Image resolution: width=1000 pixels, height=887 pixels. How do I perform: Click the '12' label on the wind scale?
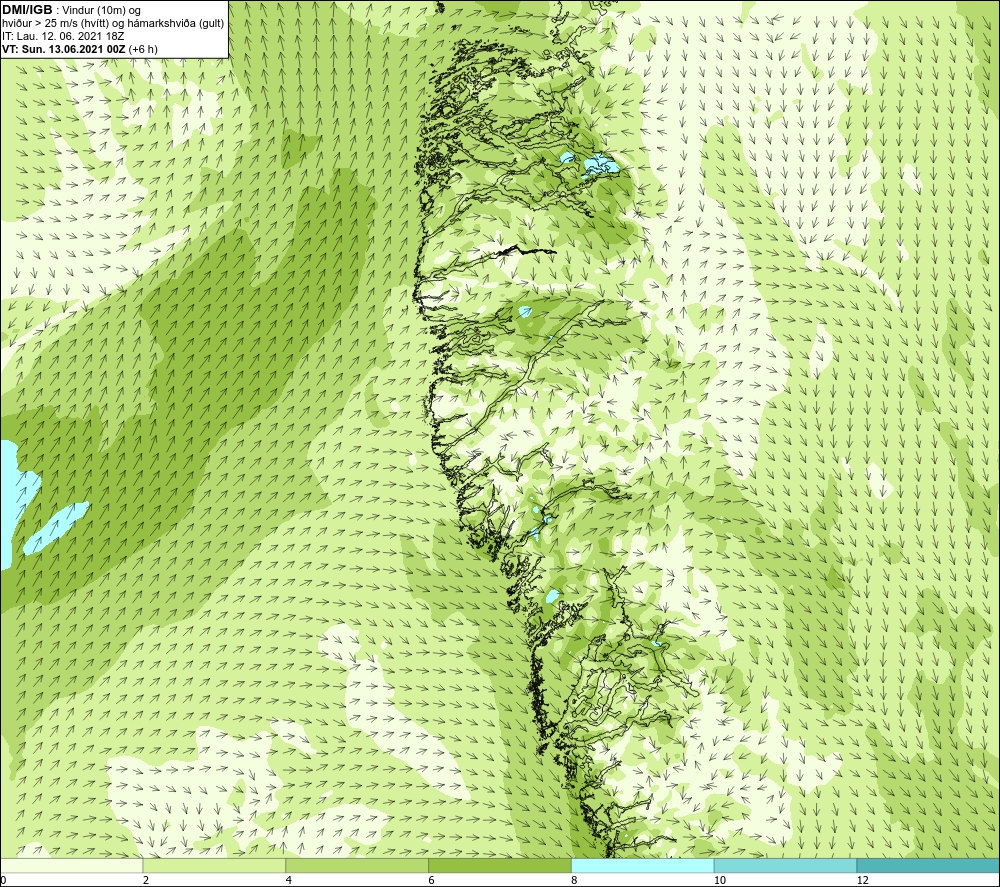(x=863, y=881)
